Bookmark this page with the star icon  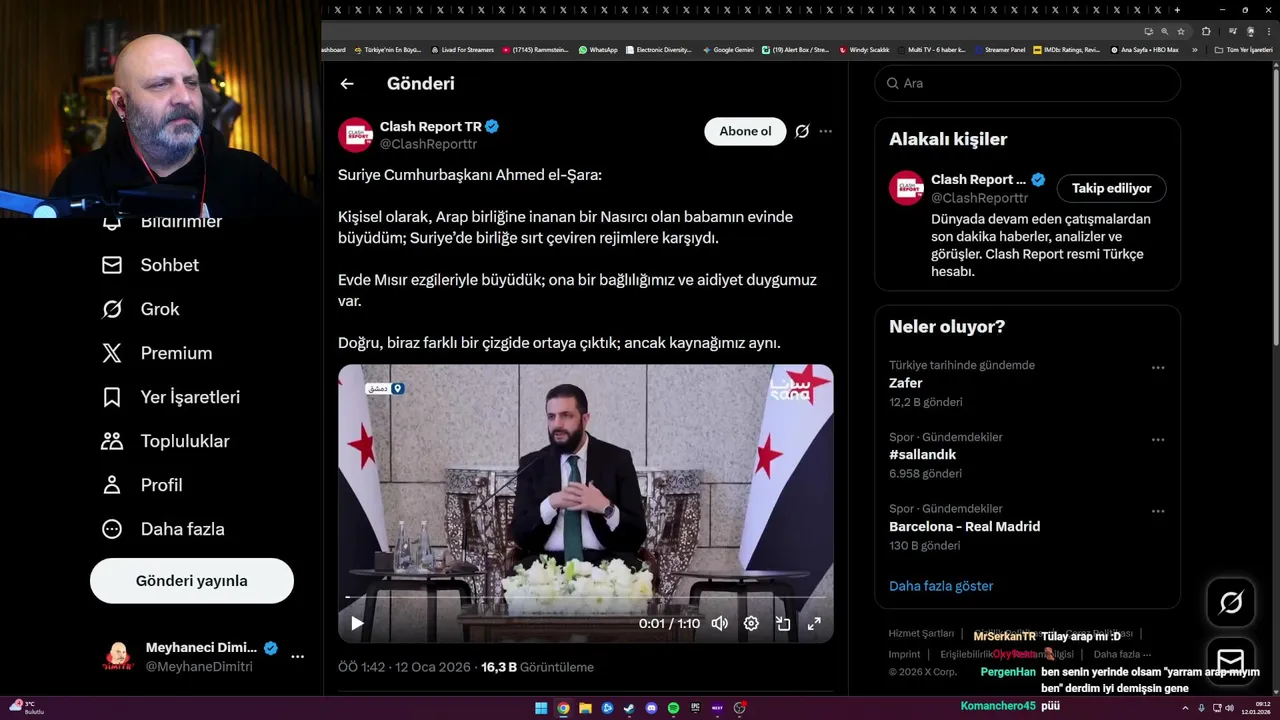(1181, 31)
